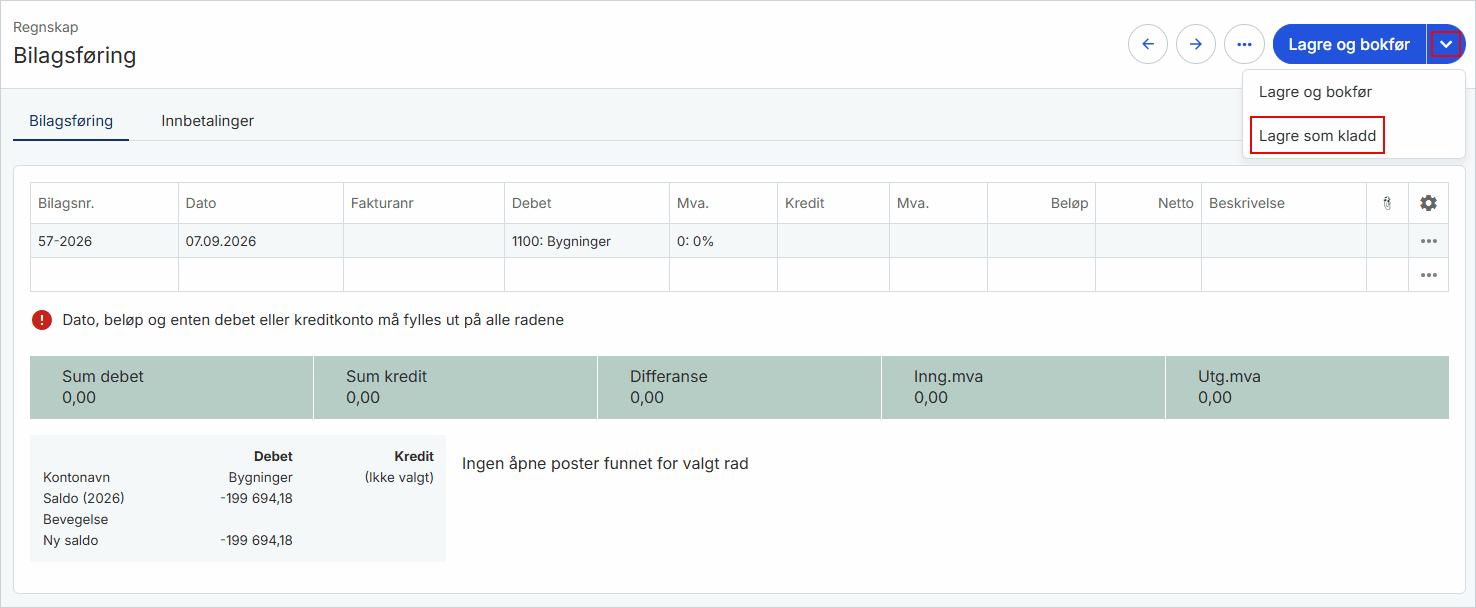Click the red error warning icon
1476x608 pixels.
click(41, 320)
